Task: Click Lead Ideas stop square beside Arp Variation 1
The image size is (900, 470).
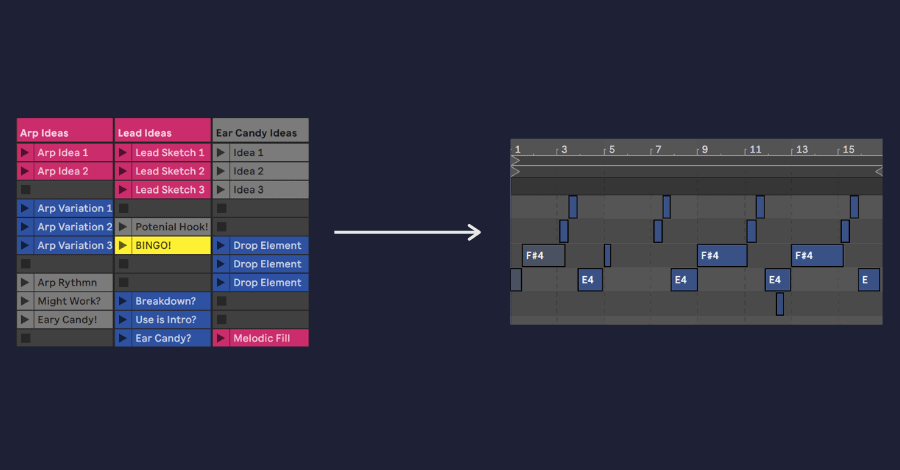Action: (123, 208)
